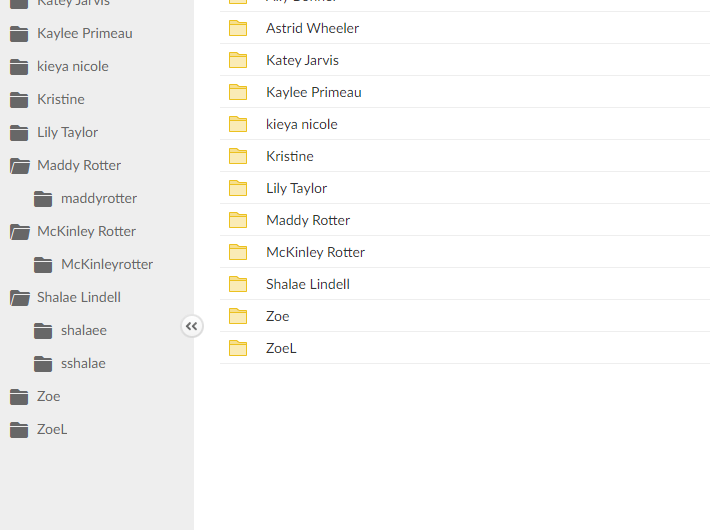Click the Kristine folder icon in the sidebar
Image resolution: width=710 pixels, height=530 pixels.
click(x=19, y=100)
